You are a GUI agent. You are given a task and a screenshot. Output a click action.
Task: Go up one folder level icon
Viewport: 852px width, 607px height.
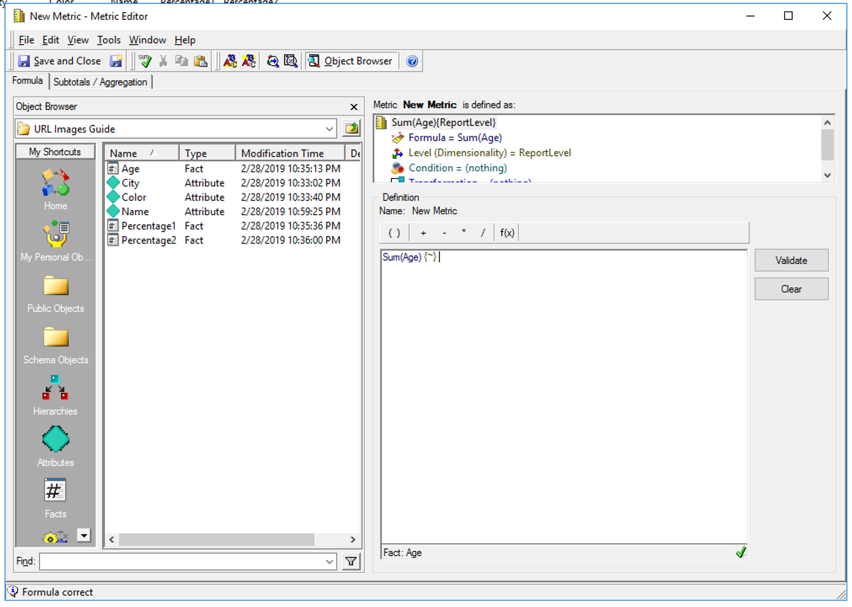351,129
